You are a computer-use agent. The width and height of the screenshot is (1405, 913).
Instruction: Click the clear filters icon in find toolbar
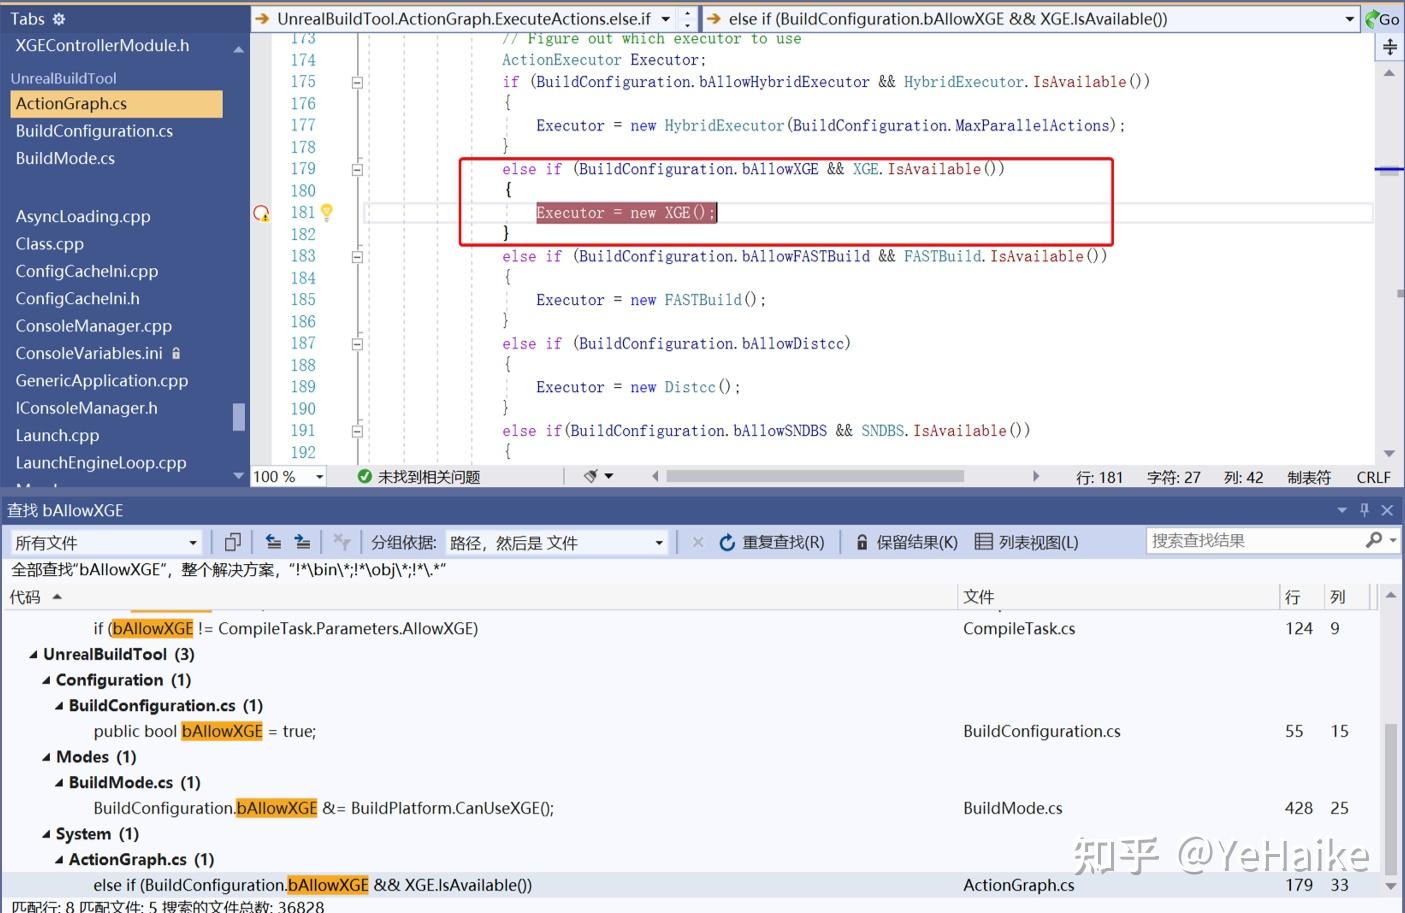[x=342, y=542]
